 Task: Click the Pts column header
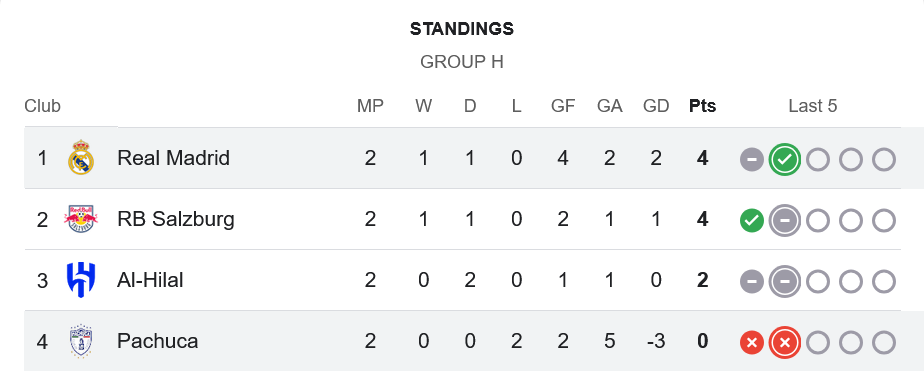coord(702,106)
